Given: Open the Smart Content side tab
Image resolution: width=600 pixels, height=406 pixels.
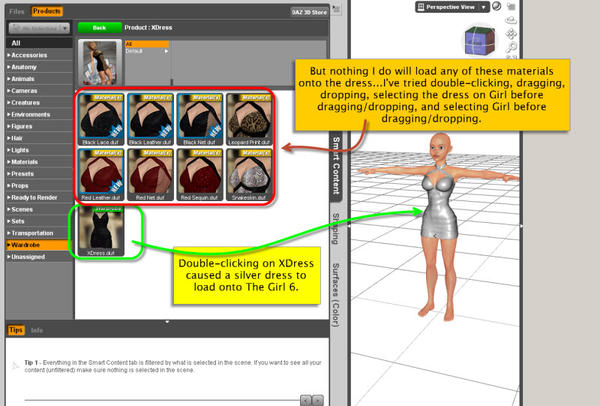Looking at the screenshot, I should tap(336, 165).
